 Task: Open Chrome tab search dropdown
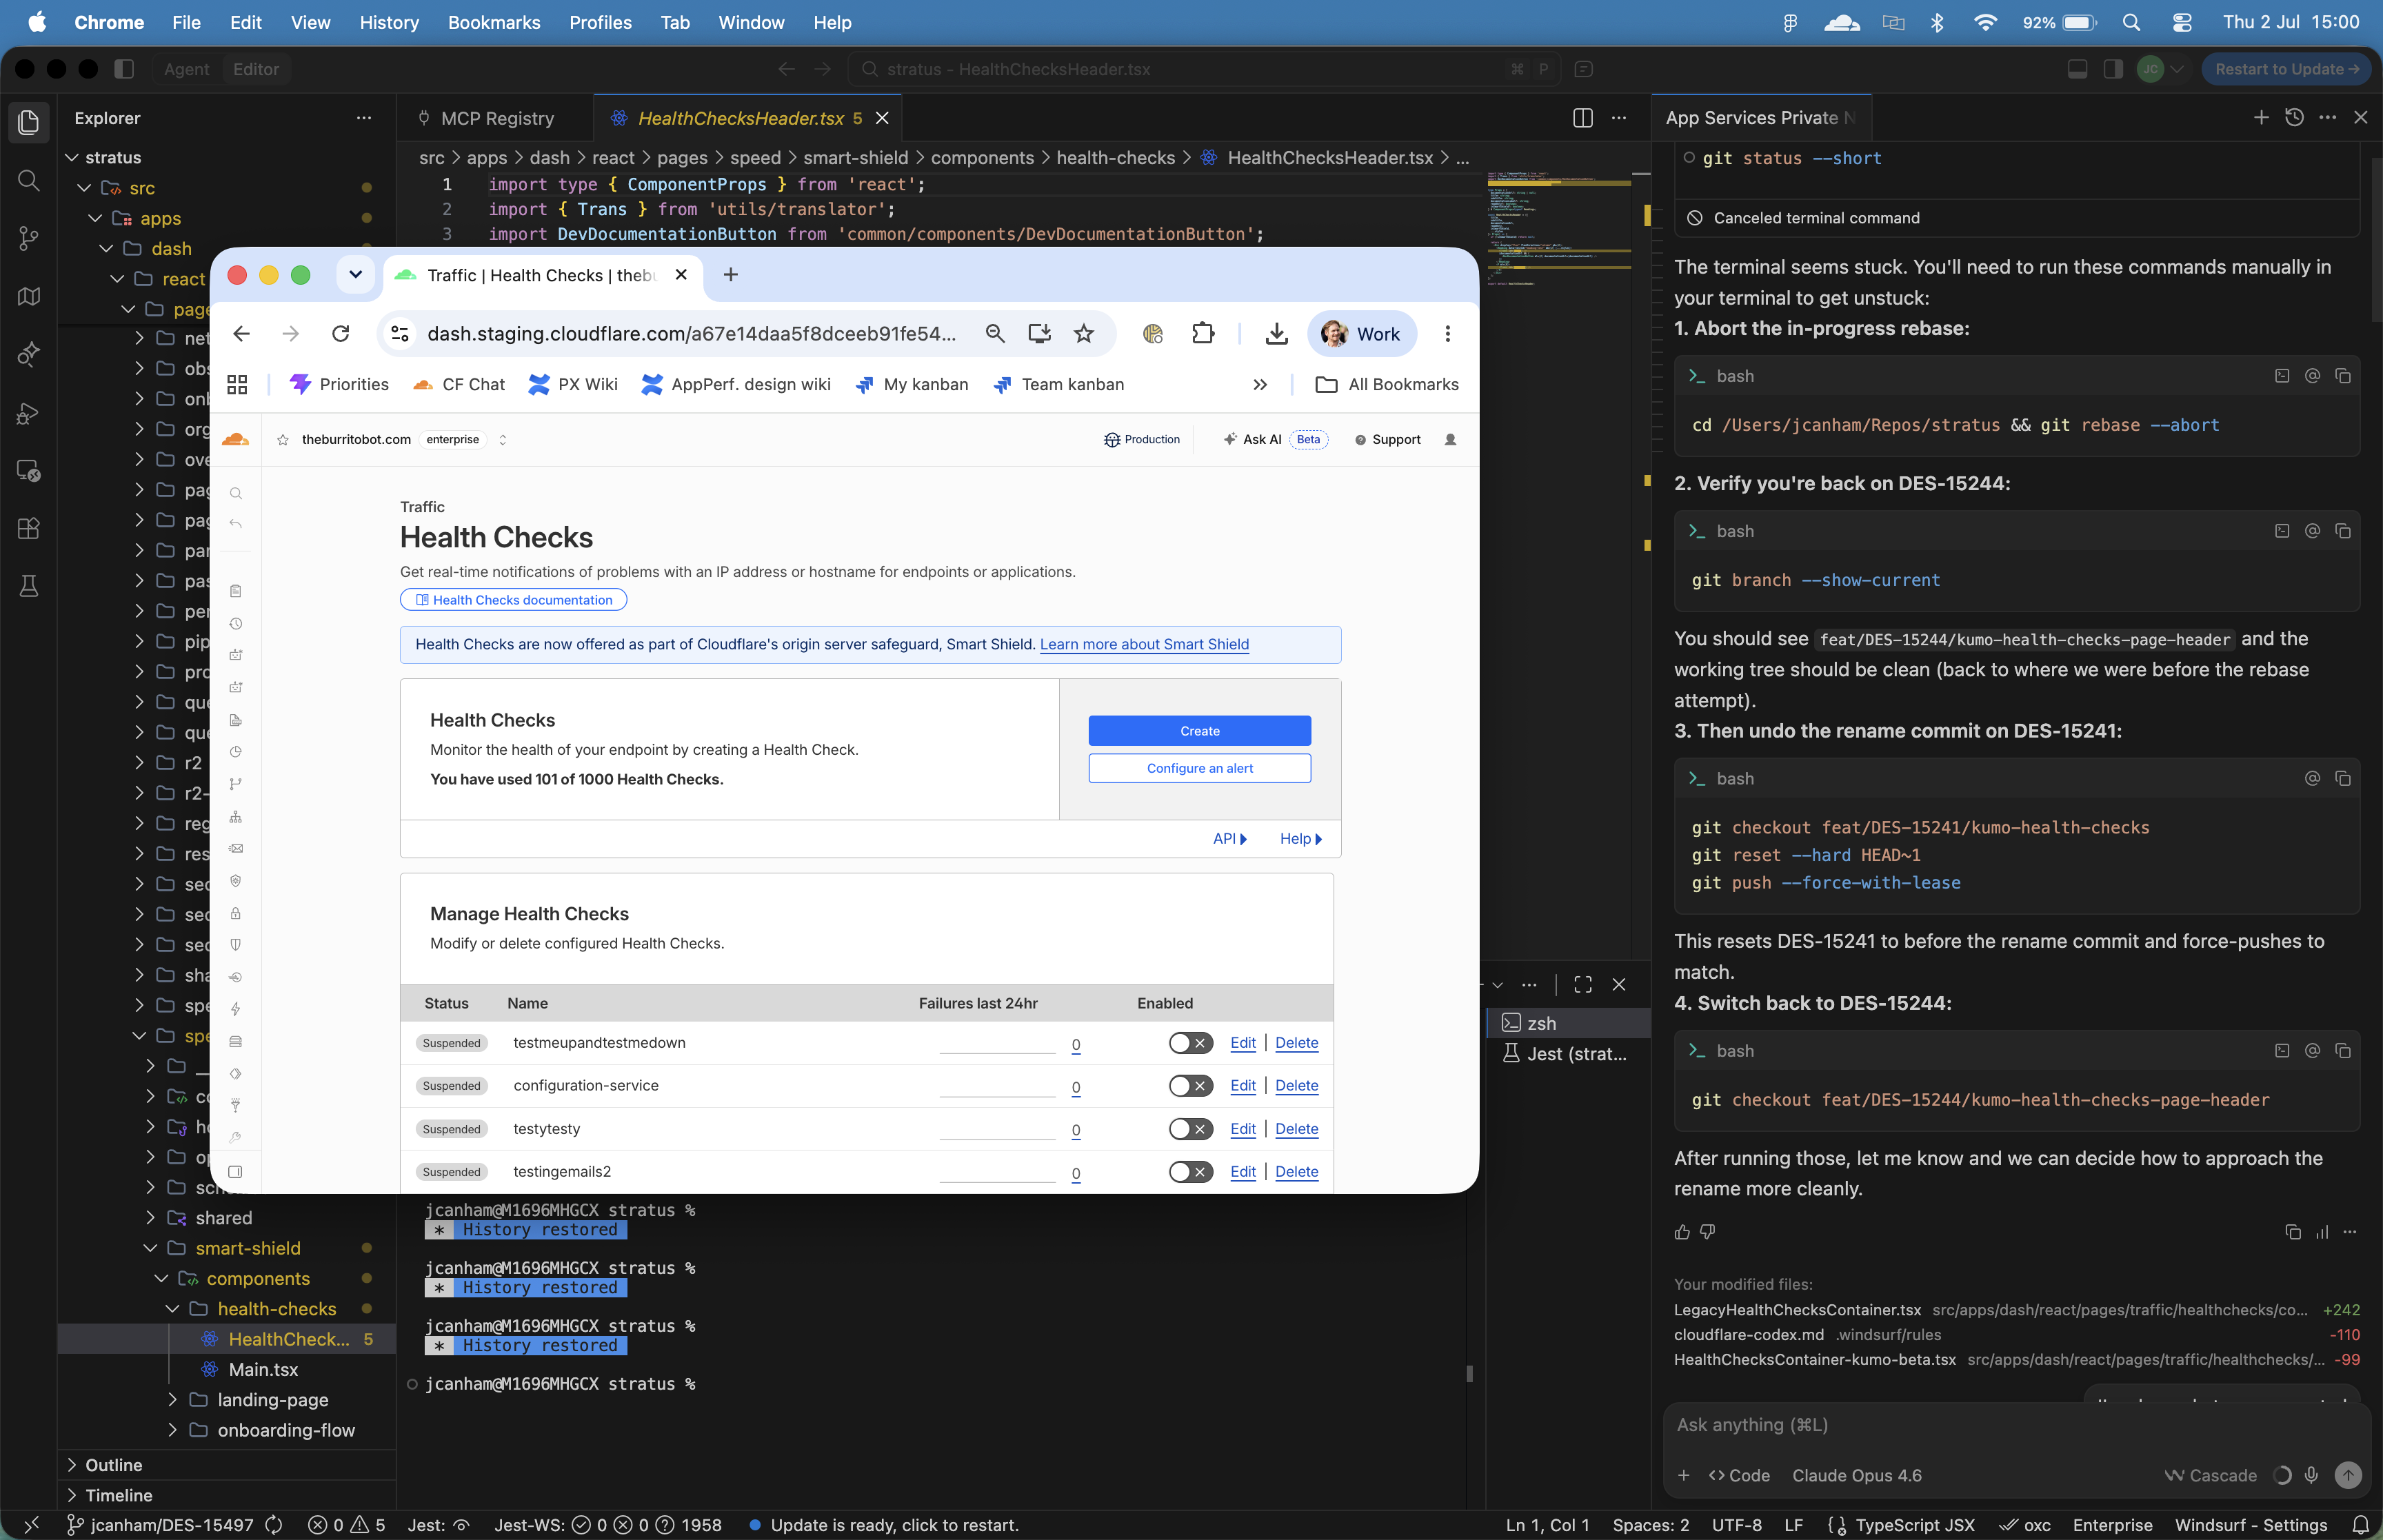coord(355,275)
